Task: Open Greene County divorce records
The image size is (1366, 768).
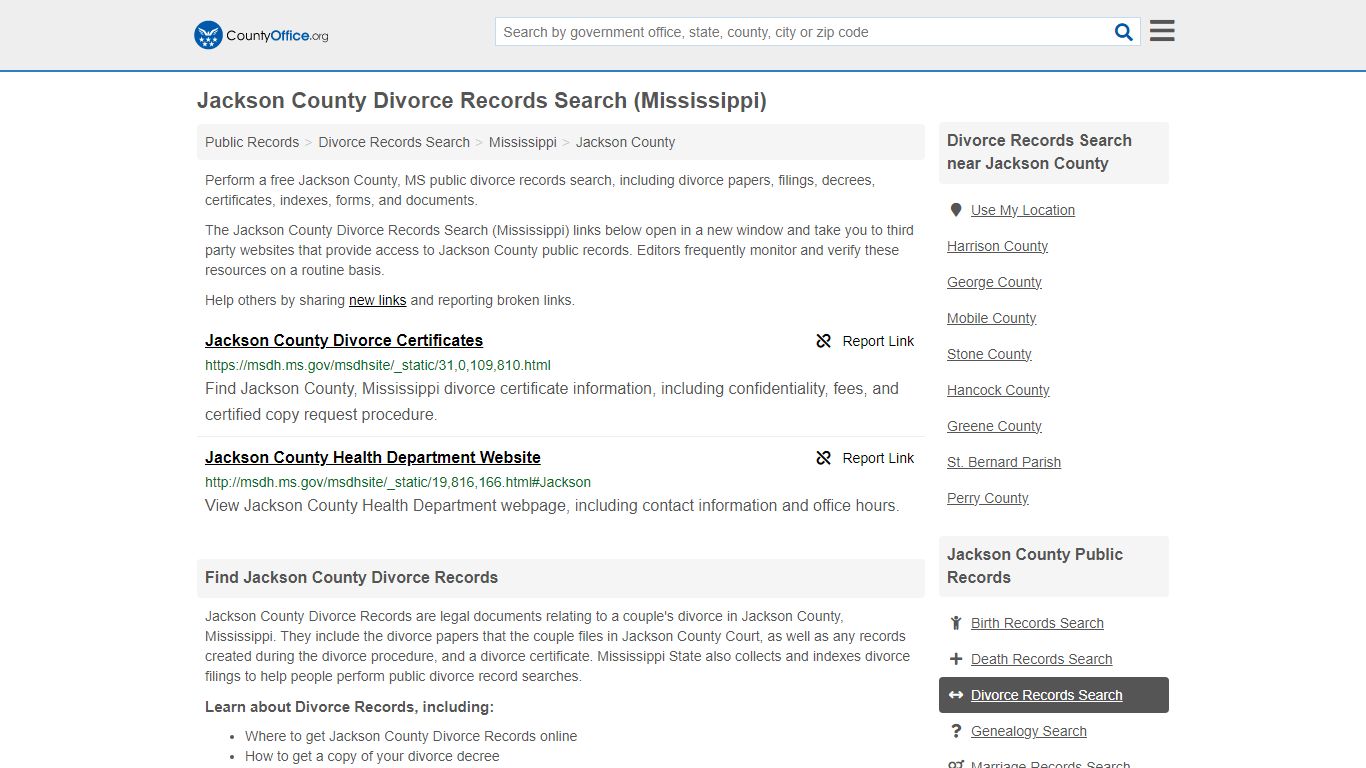Action: click(x=994, y=426)
